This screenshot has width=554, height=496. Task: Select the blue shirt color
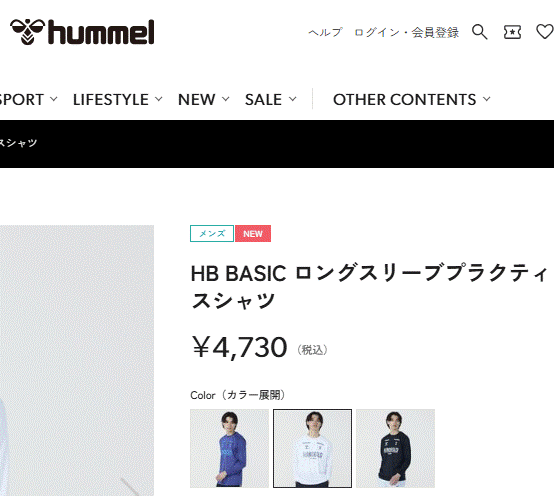[229, 448]
